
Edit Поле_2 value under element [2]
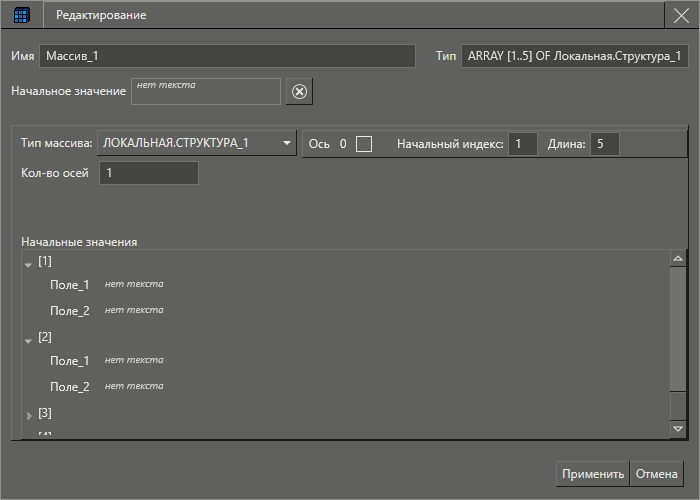[x=134, y=386]
